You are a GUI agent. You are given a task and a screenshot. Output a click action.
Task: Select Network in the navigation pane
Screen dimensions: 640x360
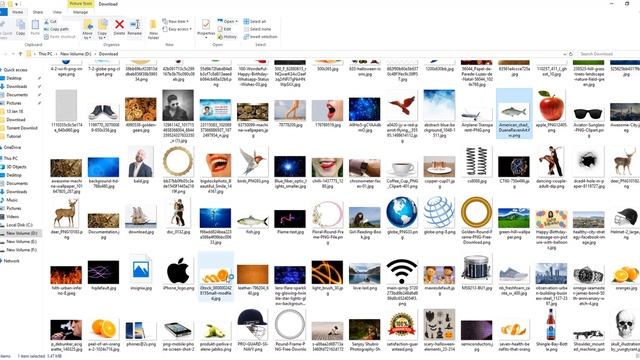point(11,261)
